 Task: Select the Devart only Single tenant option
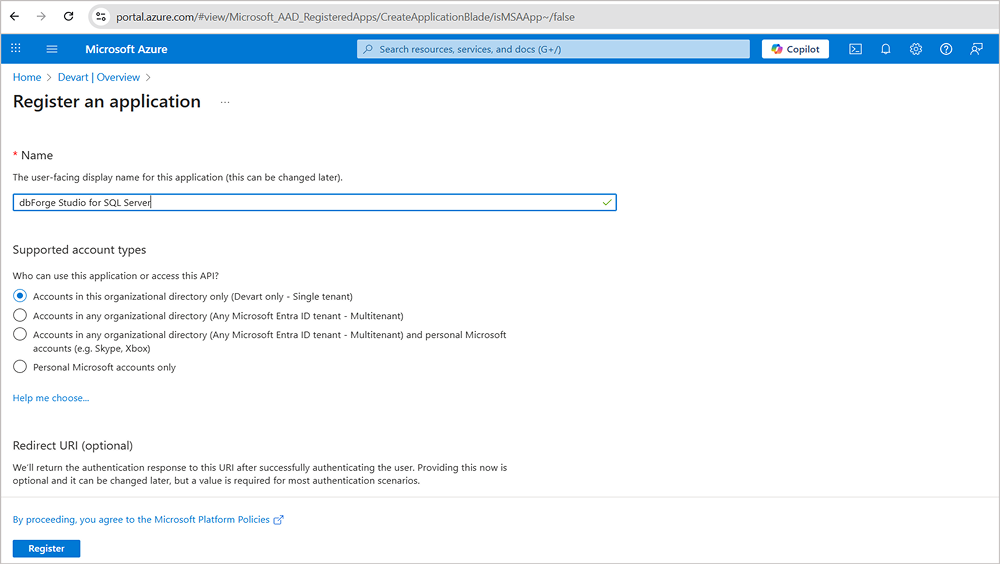coord(20,296)
